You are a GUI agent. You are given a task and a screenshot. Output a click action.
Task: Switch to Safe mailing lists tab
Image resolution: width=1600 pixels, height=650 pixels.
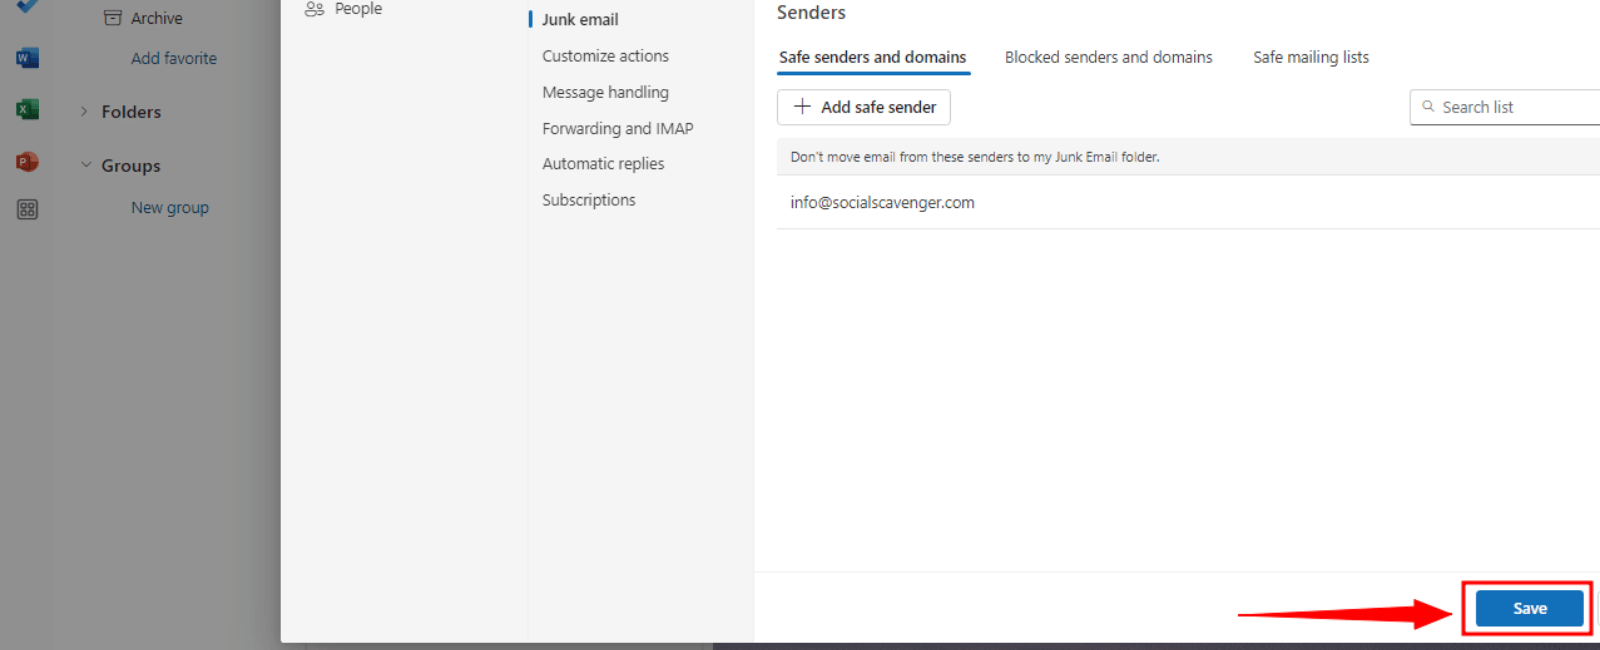click(1311, 57)
